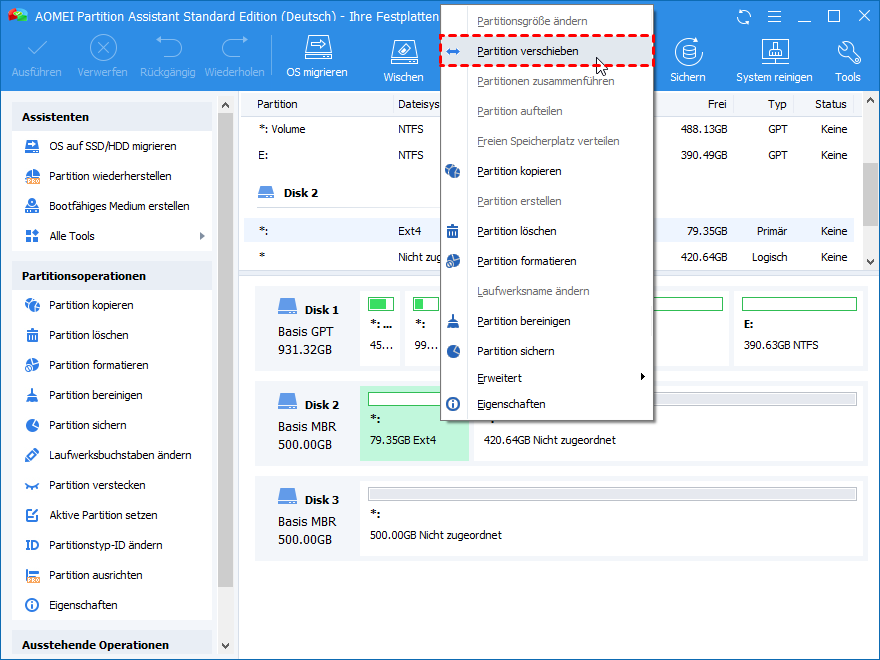Choose Partition löschen in context menu

click(x=547, y=231)
